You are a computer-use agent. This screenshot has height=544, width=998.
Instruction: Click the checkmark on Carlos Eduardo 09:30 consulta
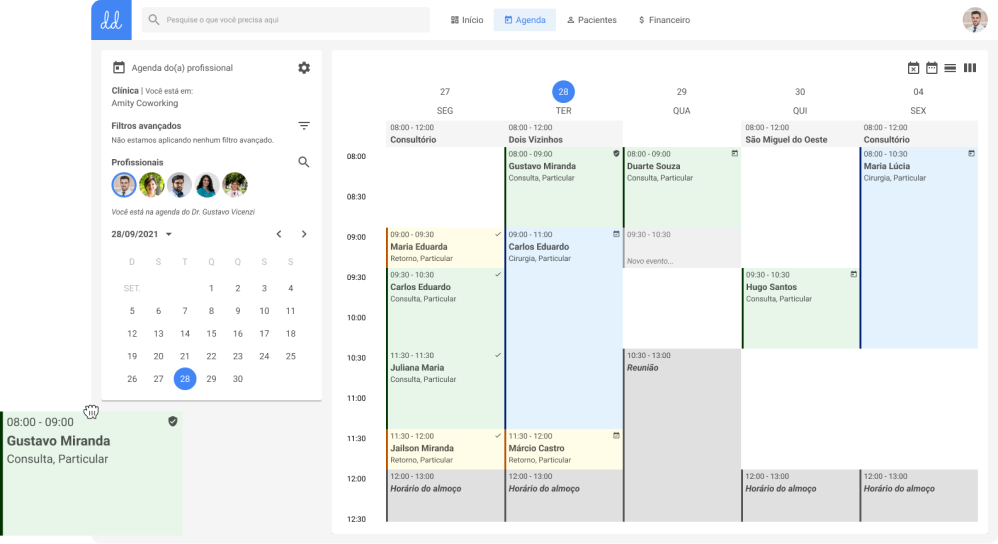(x=498, y=274)
